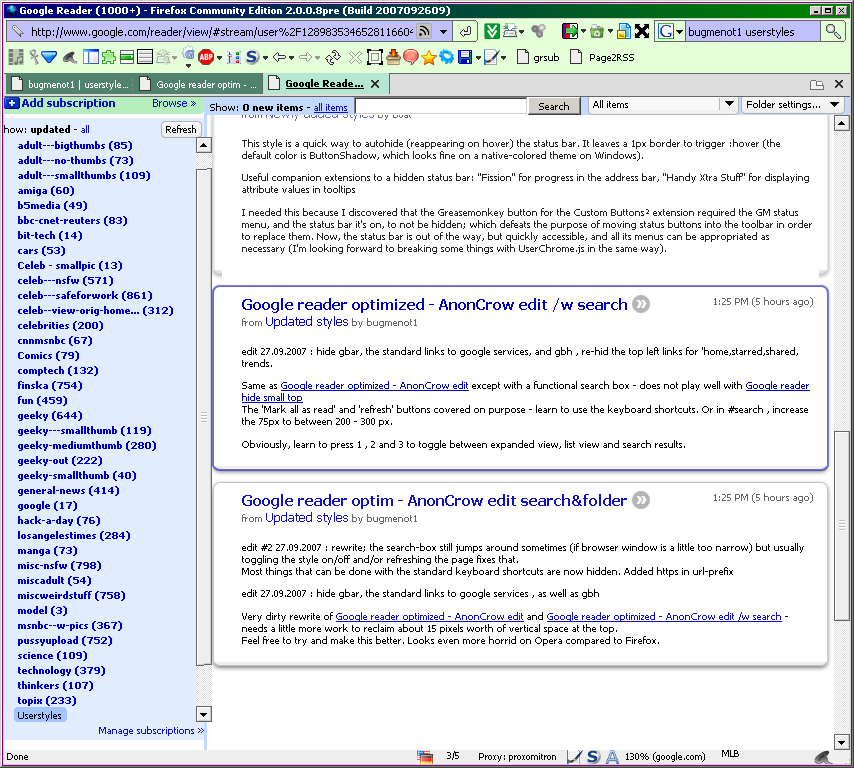Open 'Google reader hide small top' link
Viewport: 854px width, 768px height.
click(525, 392)
